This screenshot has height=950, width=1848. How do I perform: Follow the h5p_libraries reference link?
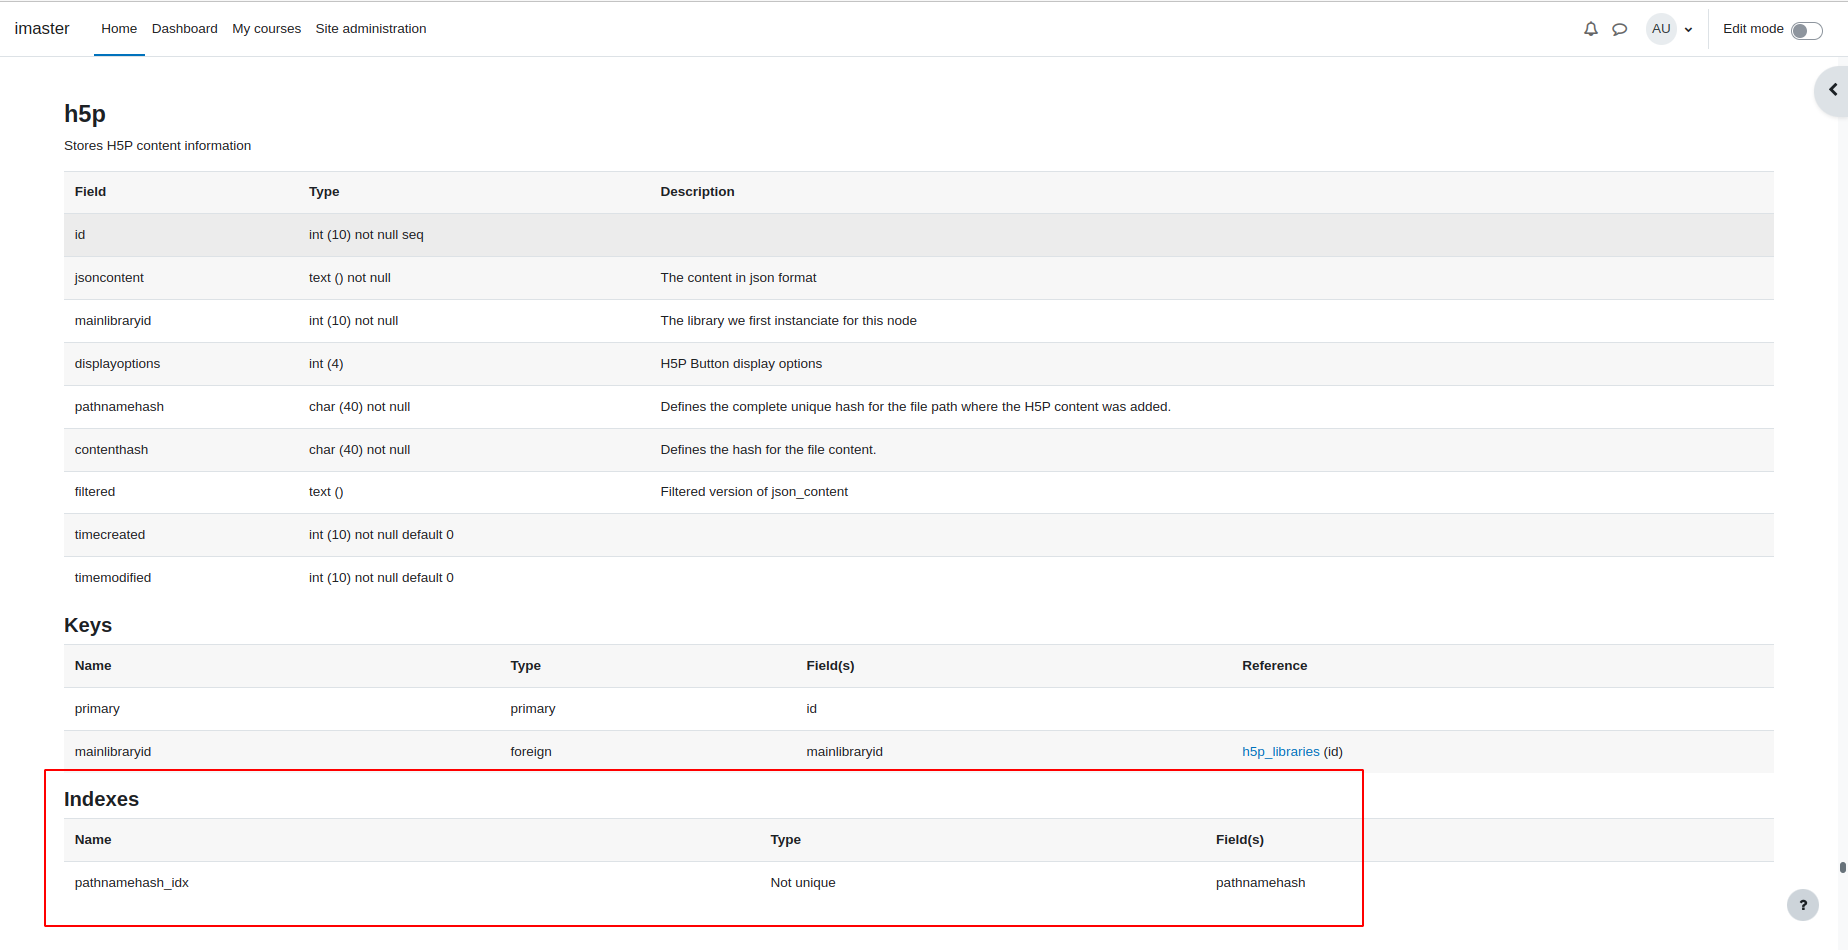pyautogui.click(x=1280, y=752)
